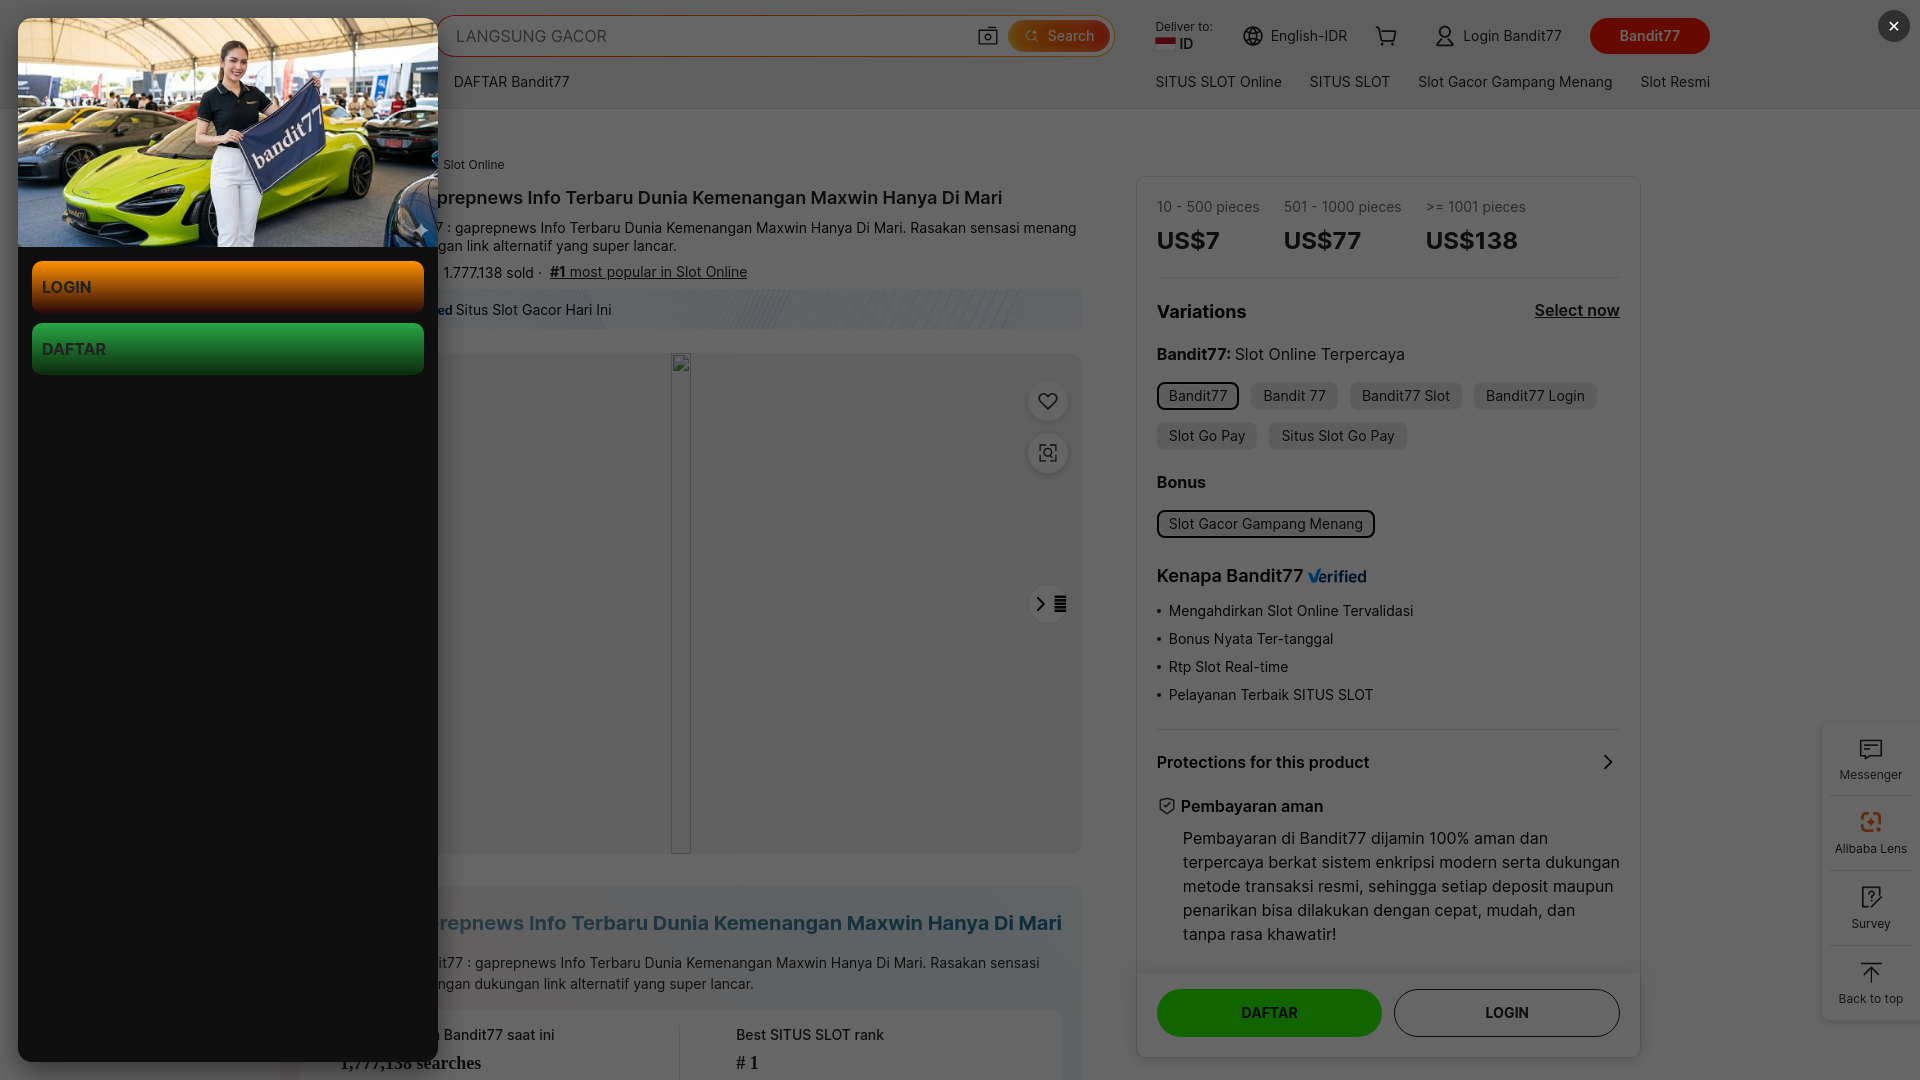
Task: Click the green DAFTAR button in popup
Action: click(x=228, y=349)
